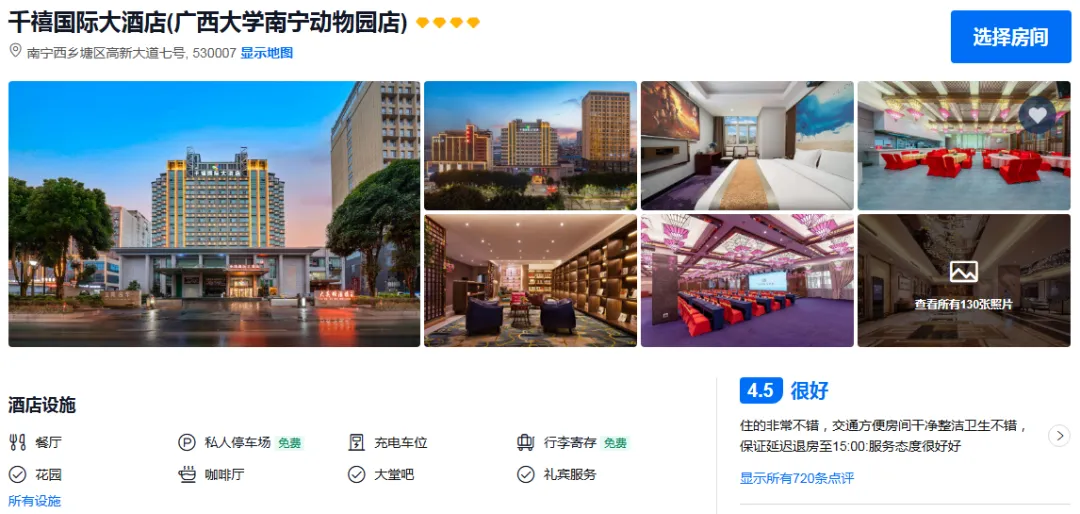Show the next review with arrow

point(1059,435)
